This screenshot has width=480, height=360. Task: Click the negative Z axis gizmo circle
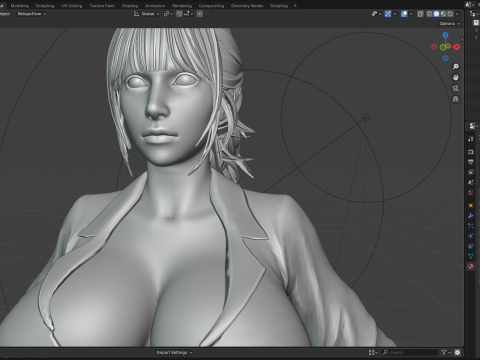click(445, 58)
